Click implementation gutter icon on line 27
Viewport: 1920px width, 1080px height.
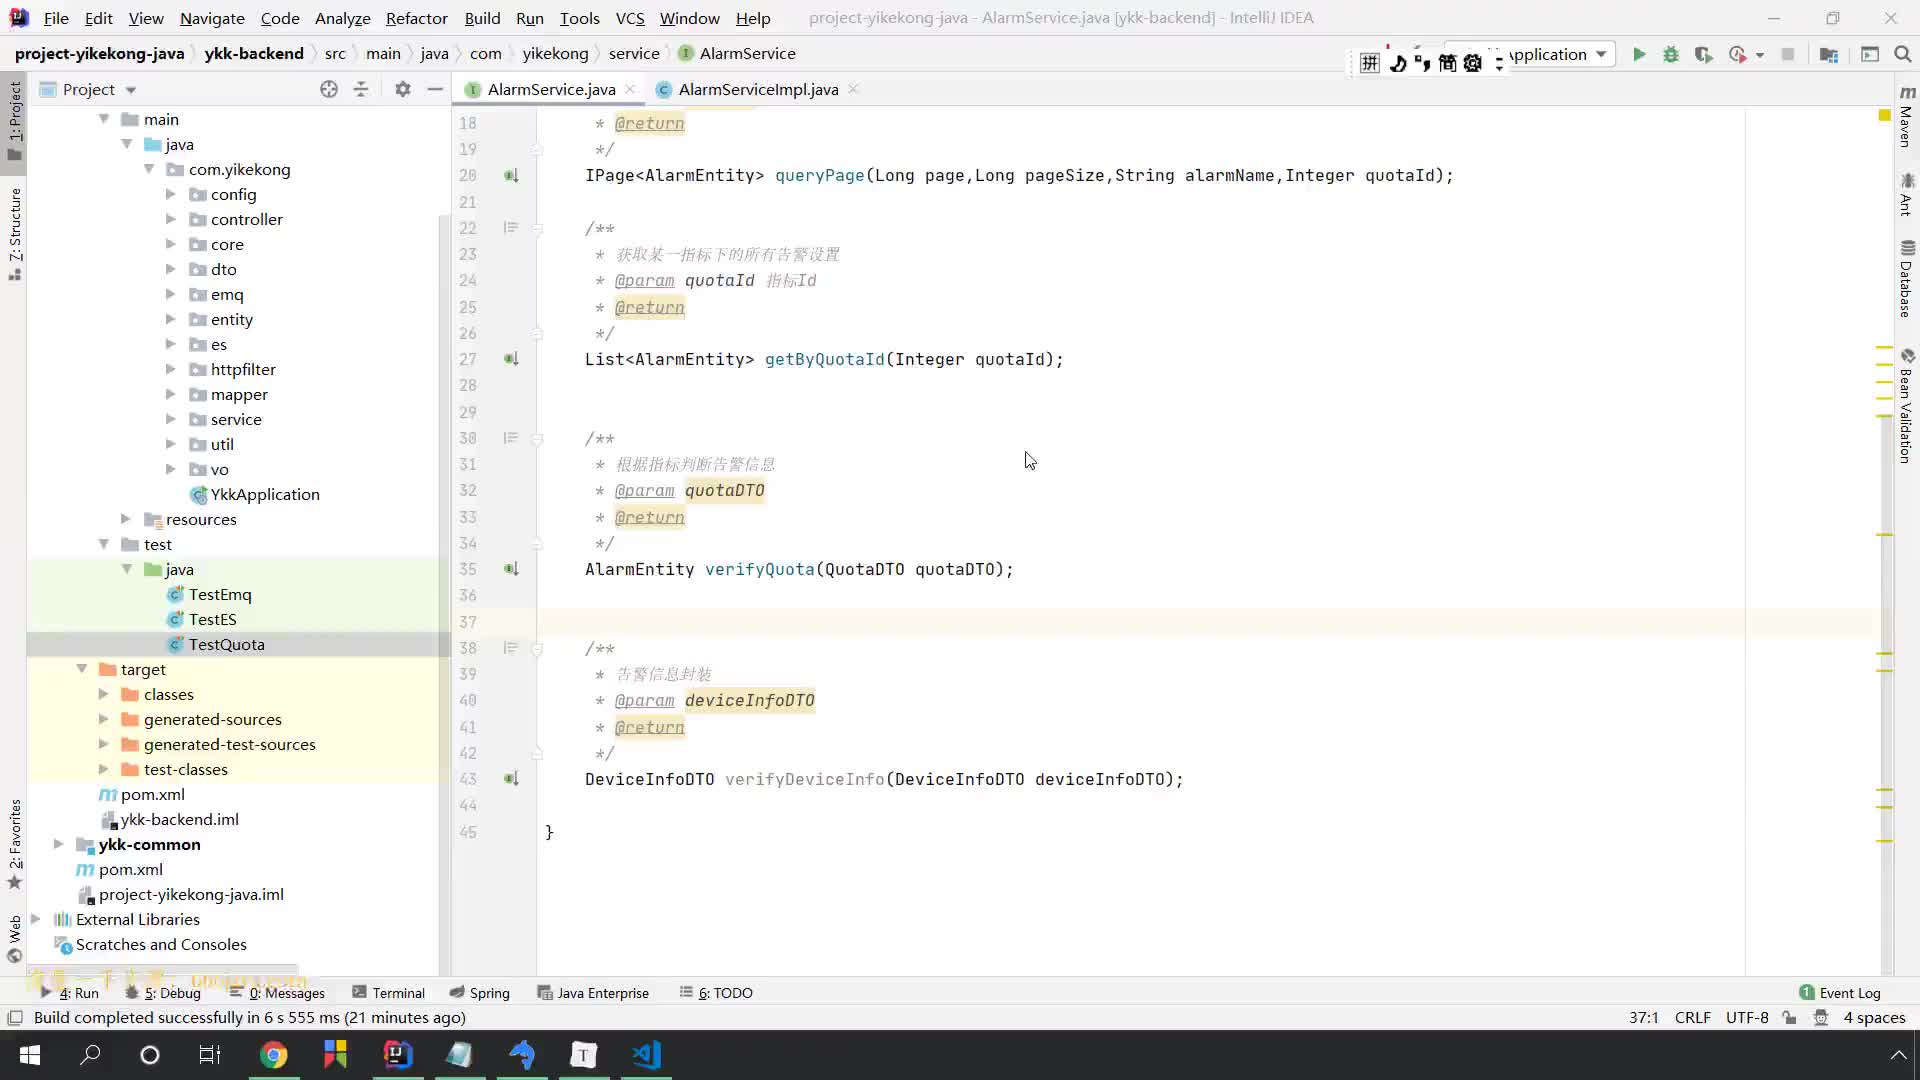point(511,359)
